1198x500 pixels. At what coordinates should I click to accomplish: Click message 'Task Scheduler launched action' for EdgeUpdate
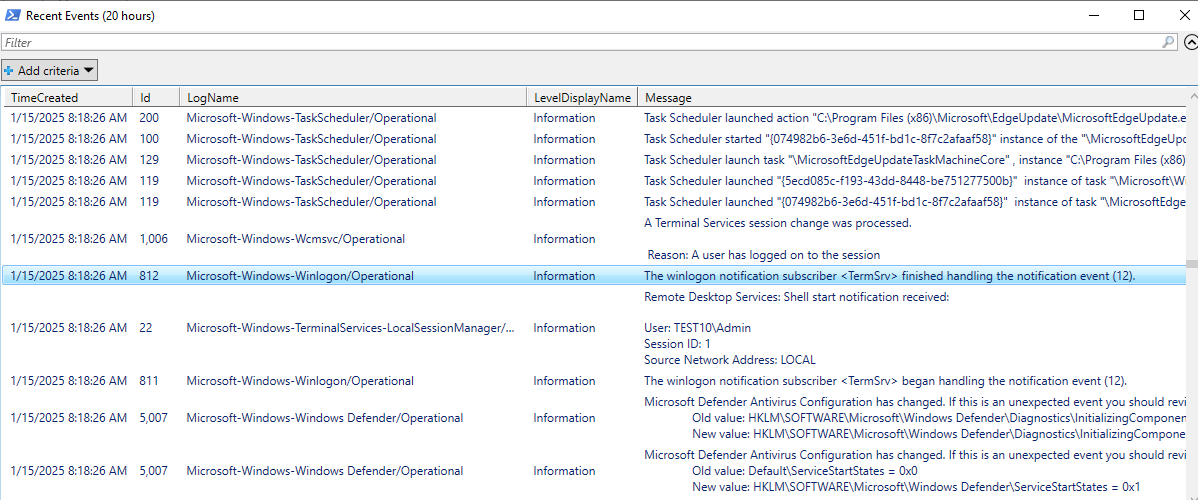tap(915, 118)
